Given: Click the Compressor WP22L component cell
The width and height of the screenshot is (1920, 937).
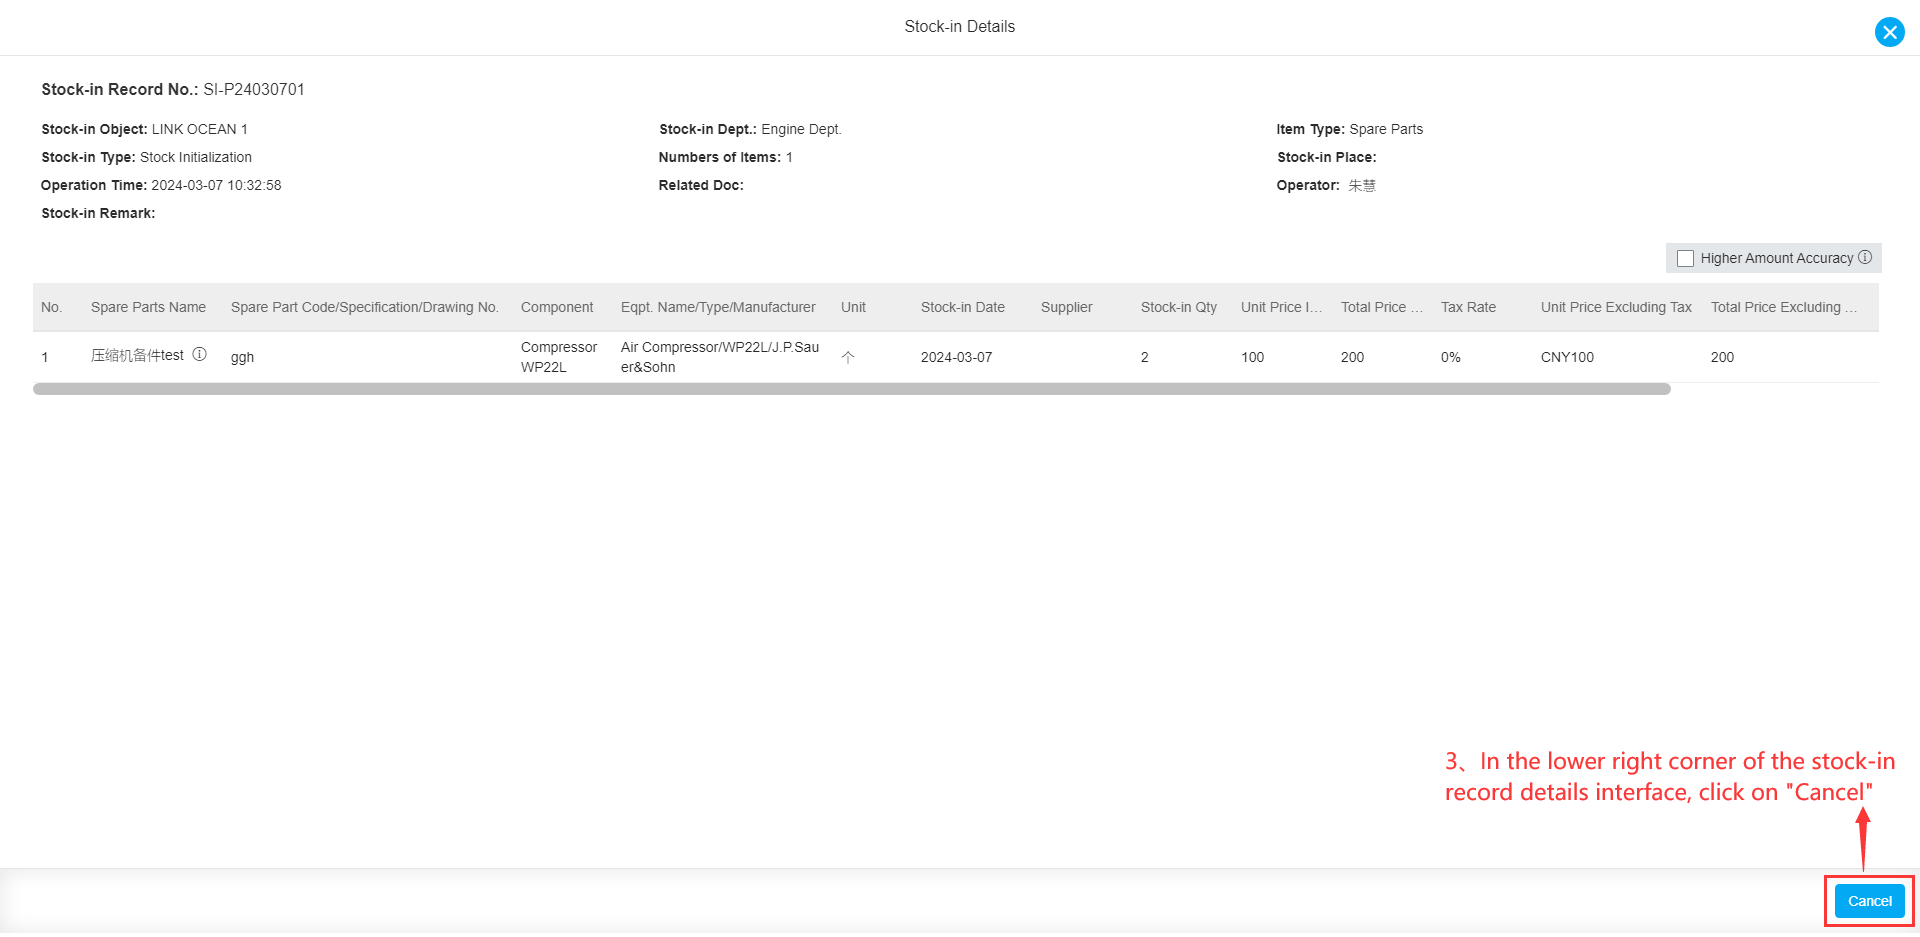Looking at the screenshot, I should (559, 357).
